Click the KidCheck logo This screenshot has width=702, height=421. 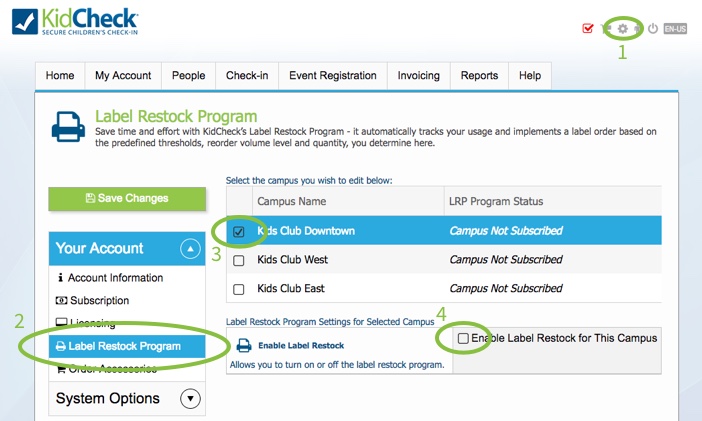(75, 21)
